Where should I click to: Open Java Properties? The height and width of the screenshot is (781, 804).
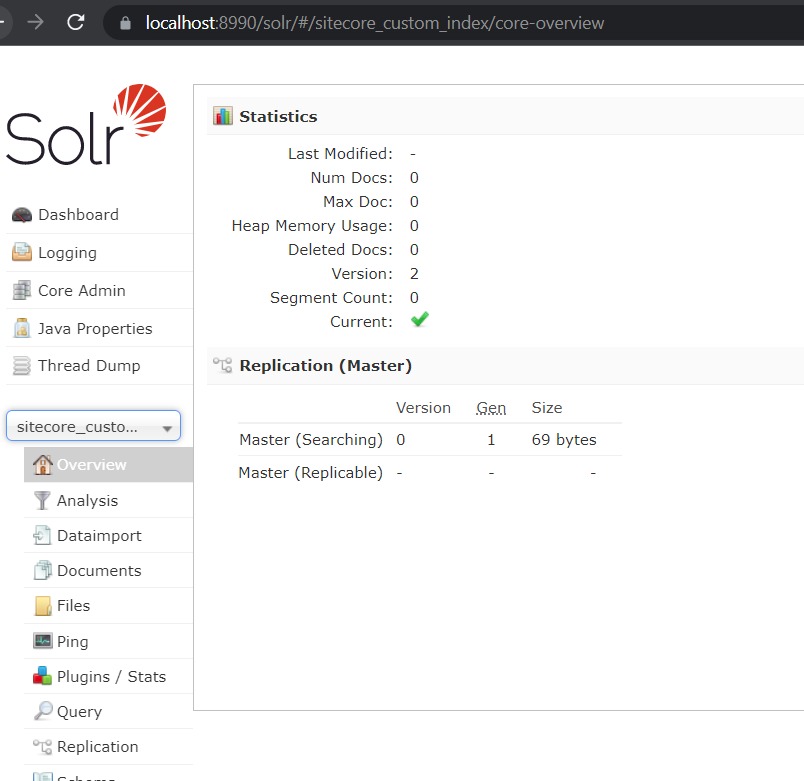(95, 329)
